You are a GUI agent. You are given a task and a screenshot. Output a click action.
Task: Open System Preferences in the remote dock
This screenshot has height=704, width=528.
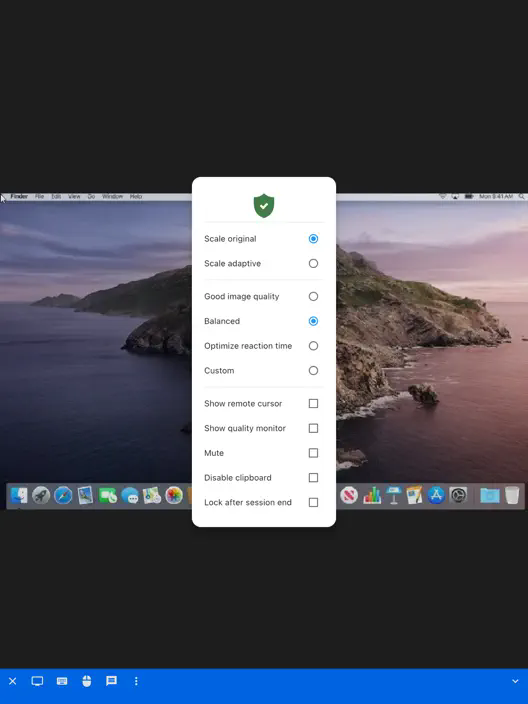[x=458, y=495]
